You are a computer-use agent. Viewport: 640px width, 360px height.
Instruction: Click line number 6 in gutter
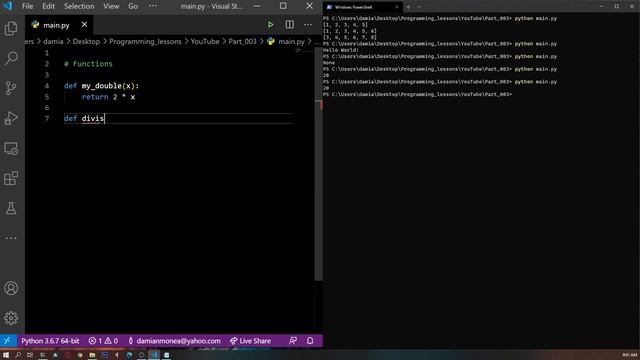[47, 107]
